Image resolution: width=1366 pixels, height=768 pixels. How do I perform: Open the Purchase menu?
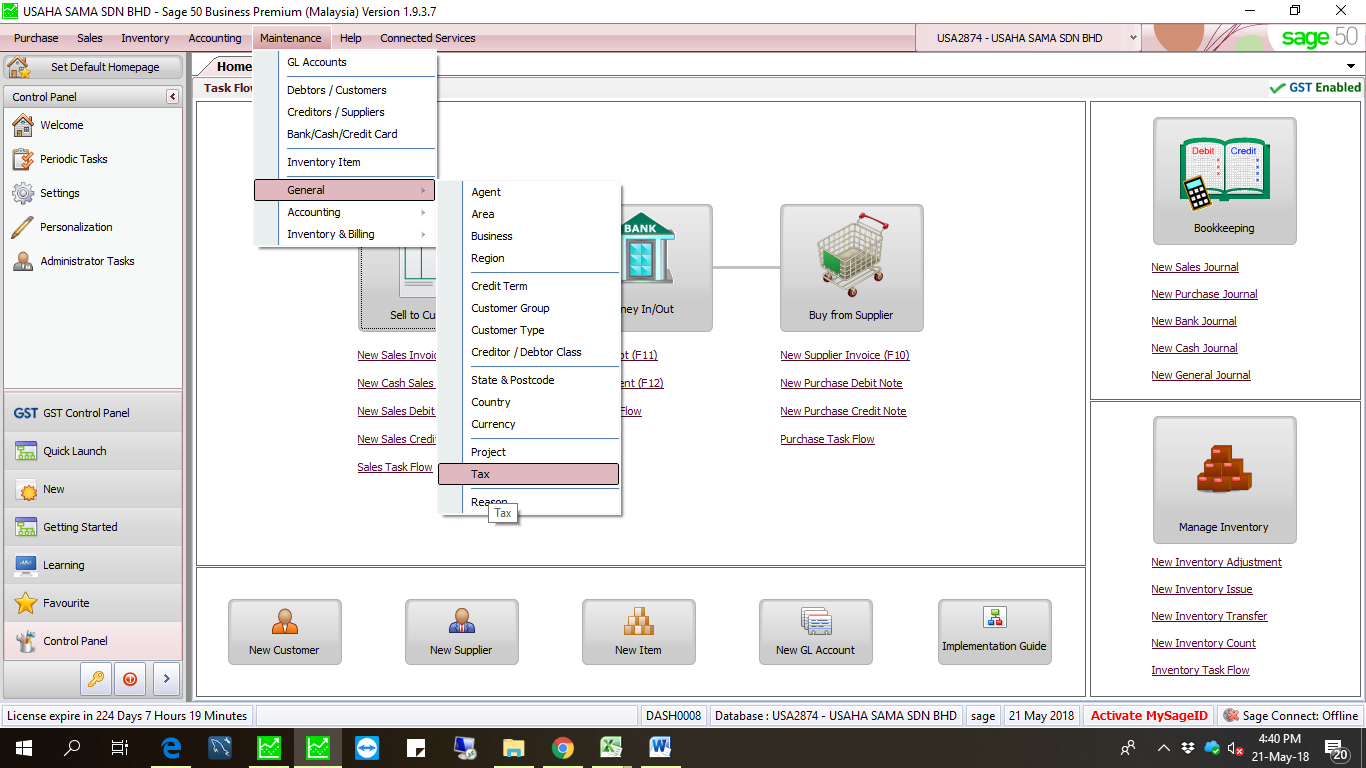[x=36, y=38]
